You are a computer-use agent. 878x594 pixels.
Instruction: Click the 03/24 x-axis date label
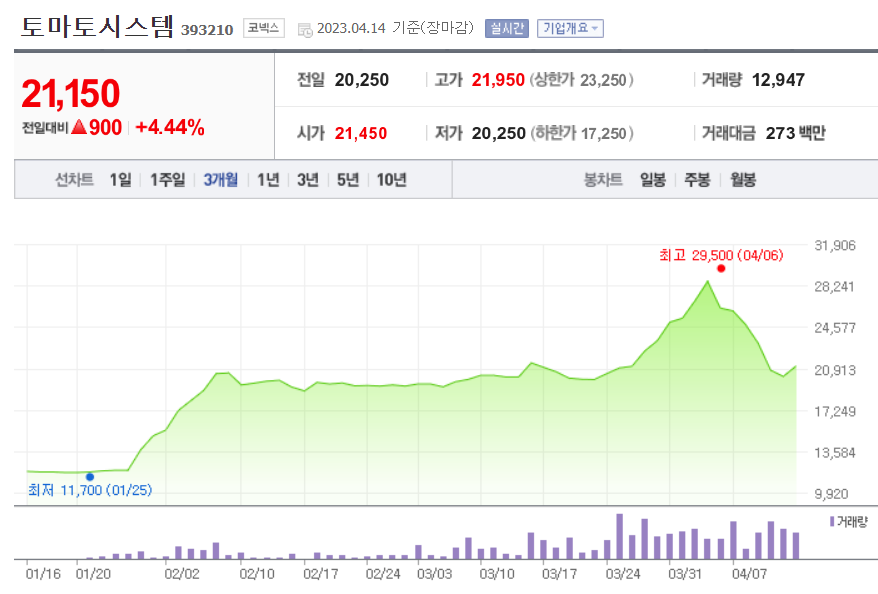pyautogui.click(x=623, y=574)
